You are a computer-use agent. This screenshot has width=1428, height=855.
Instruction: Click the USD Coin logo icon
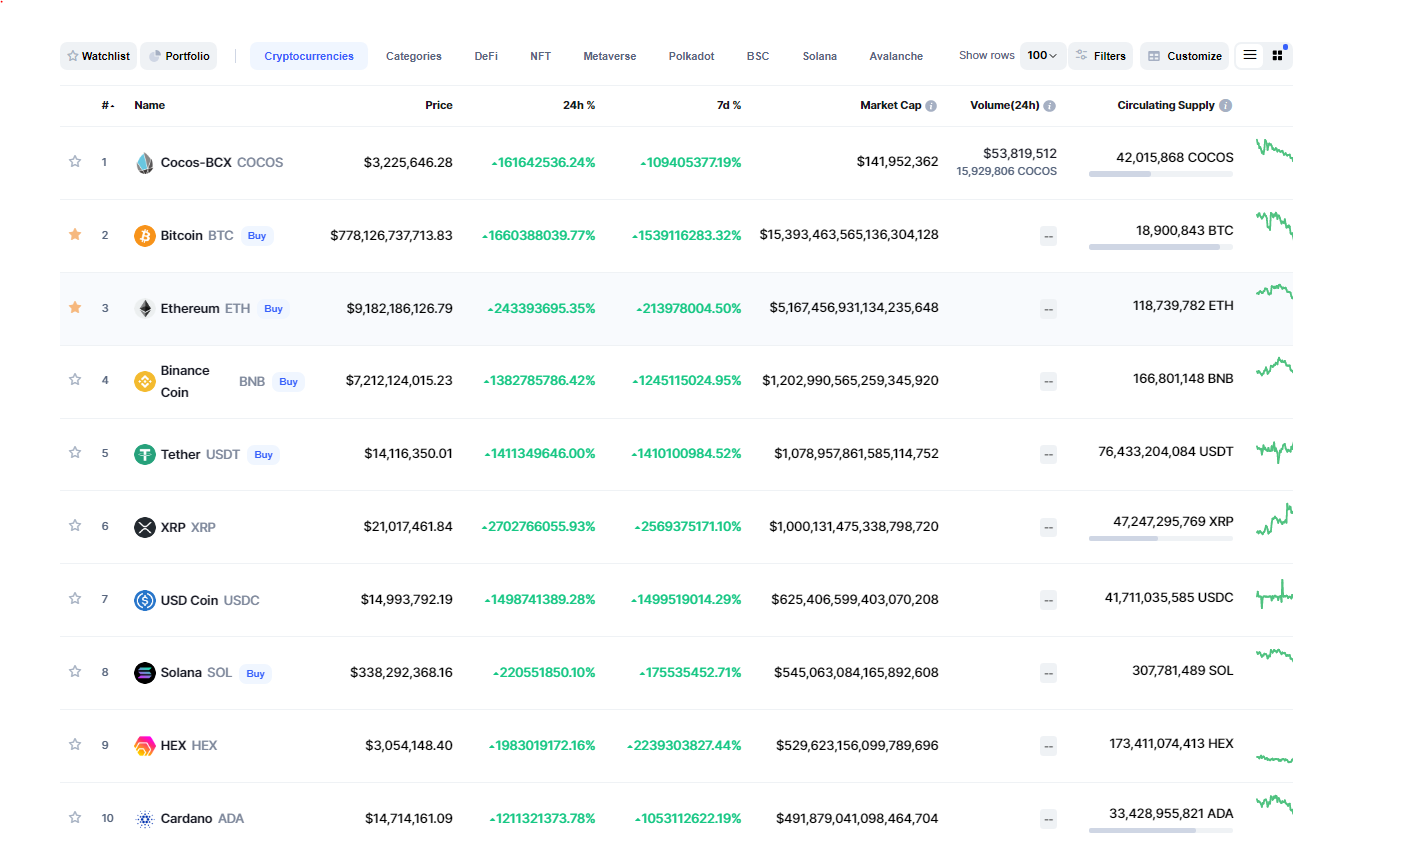coord(145,600)
